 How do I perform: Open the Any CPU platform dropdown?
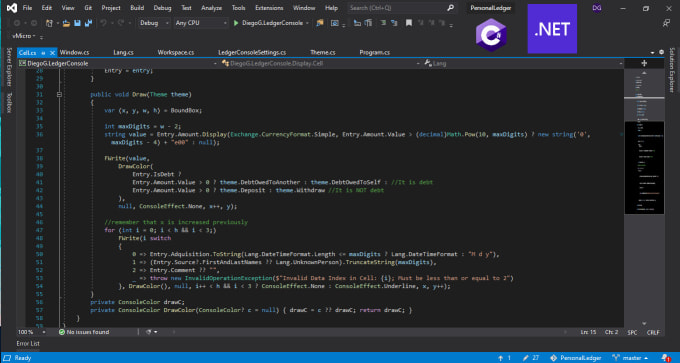click(x=201, y=23)
